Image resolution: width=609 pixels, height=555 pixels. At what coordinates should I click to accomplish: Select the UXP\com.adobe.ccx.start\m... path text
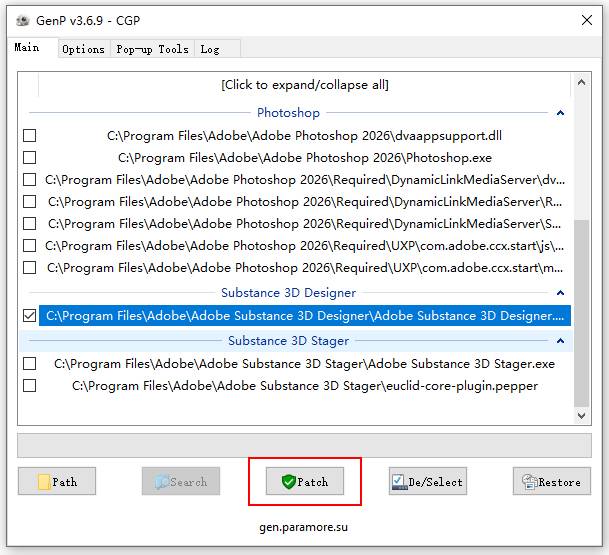[305, 268]
